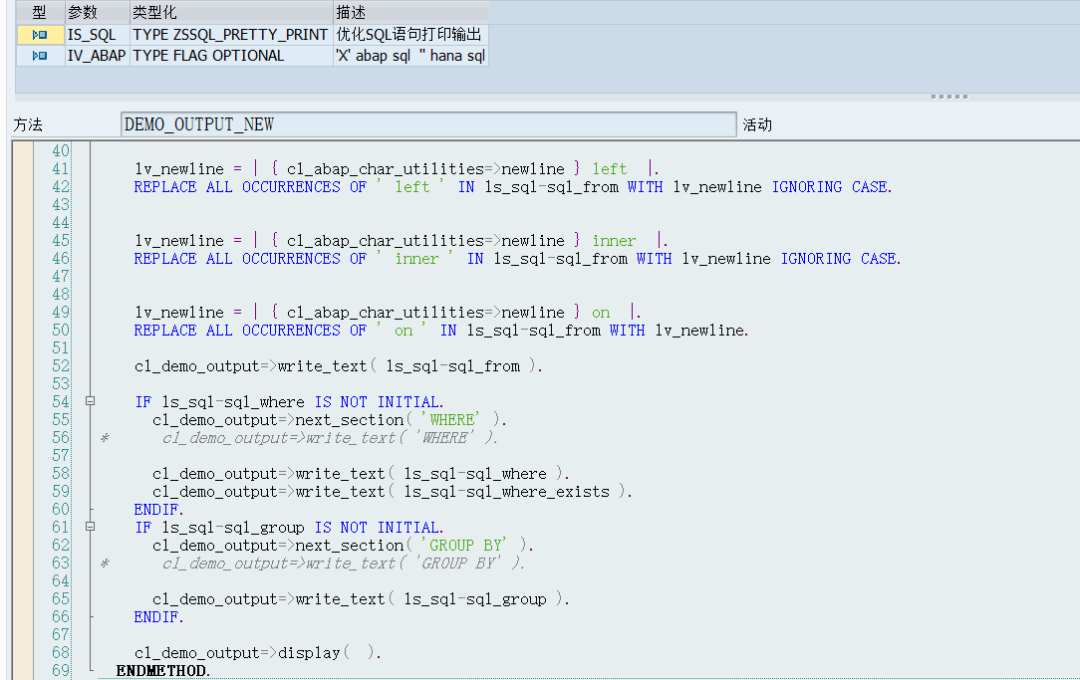Click the 类型化 column header
Screen dimensions: 1080x680
pos(231,12)
